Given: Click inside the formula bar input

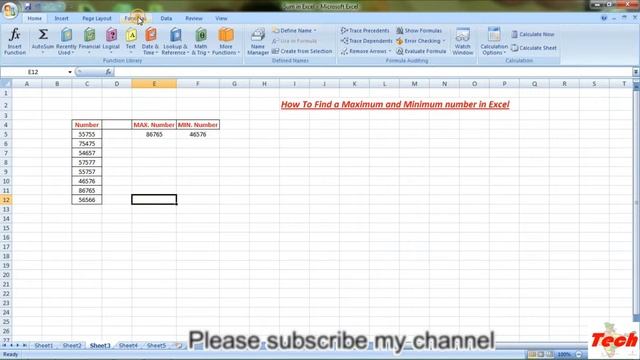Looking at the screenshot, I should 373,72.
